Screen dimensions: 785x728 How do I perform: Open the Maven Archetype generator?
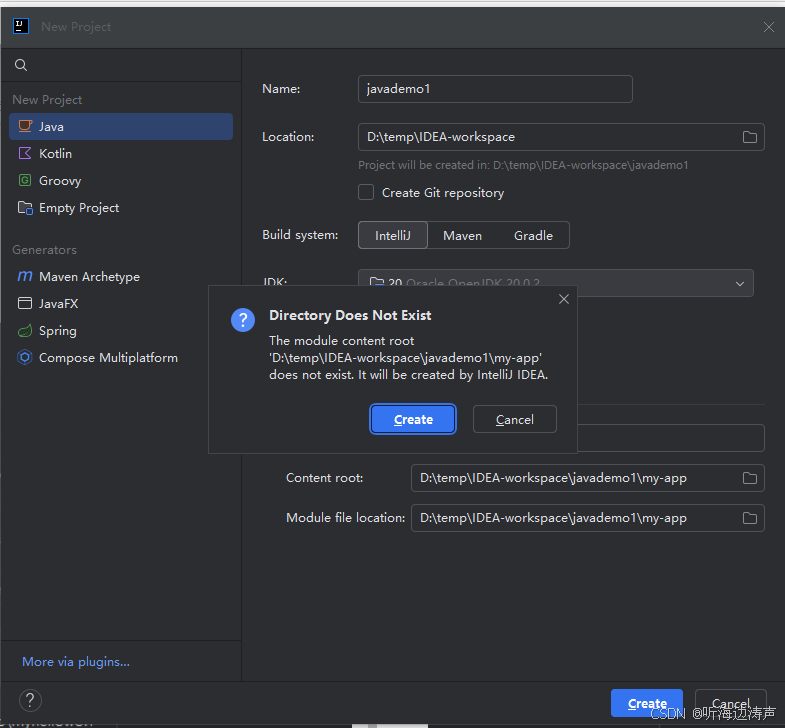point(121,277)
